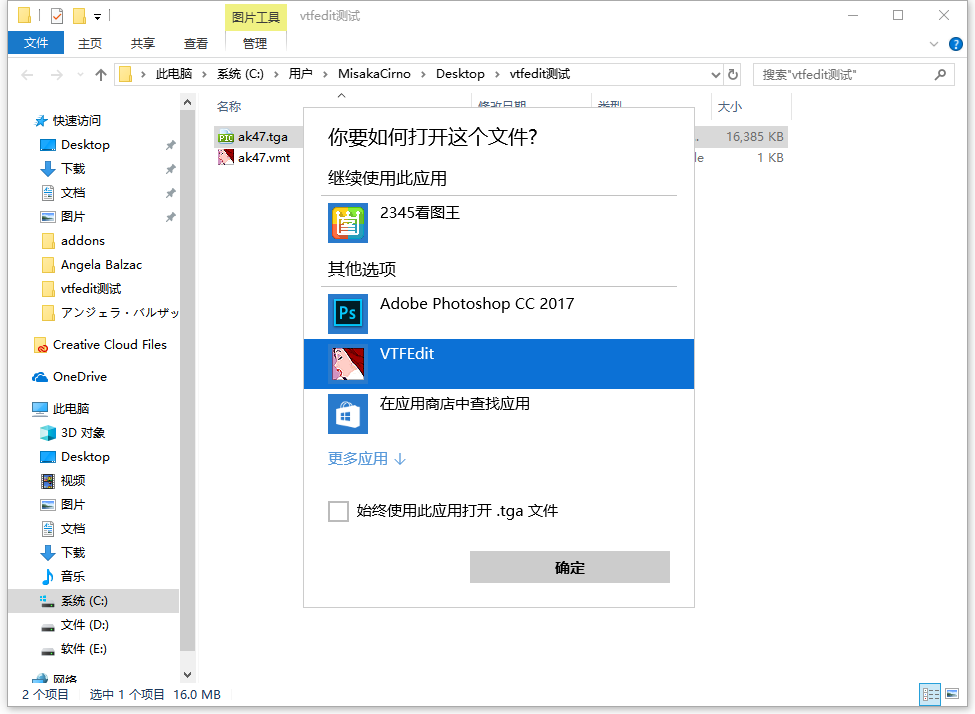Open the 查看 ribbon tab
This screenshot has height=714, width=975.
(195, 44)
